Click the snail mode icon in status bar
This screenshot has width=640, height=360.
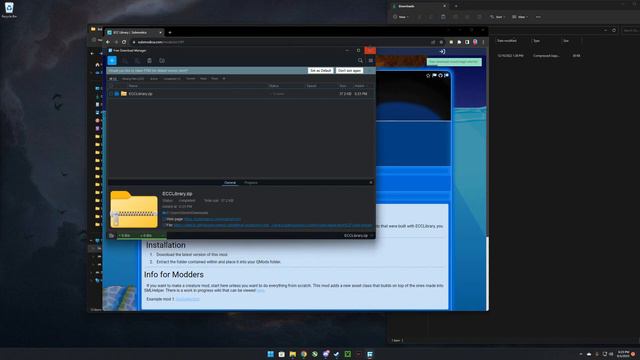111,236
